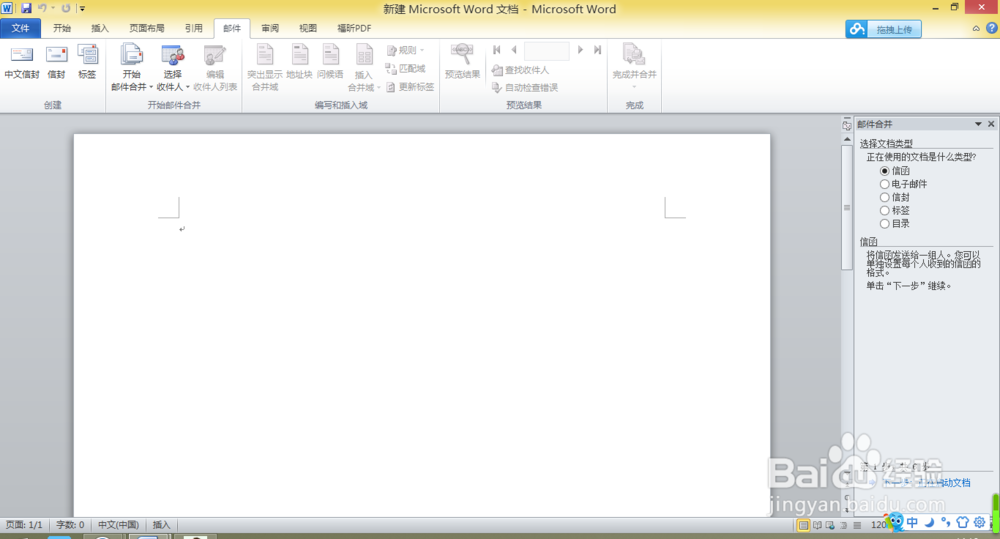Click the 插入 insert mode indicator
The image size is (1000, 539).
[x=161, y=525]
